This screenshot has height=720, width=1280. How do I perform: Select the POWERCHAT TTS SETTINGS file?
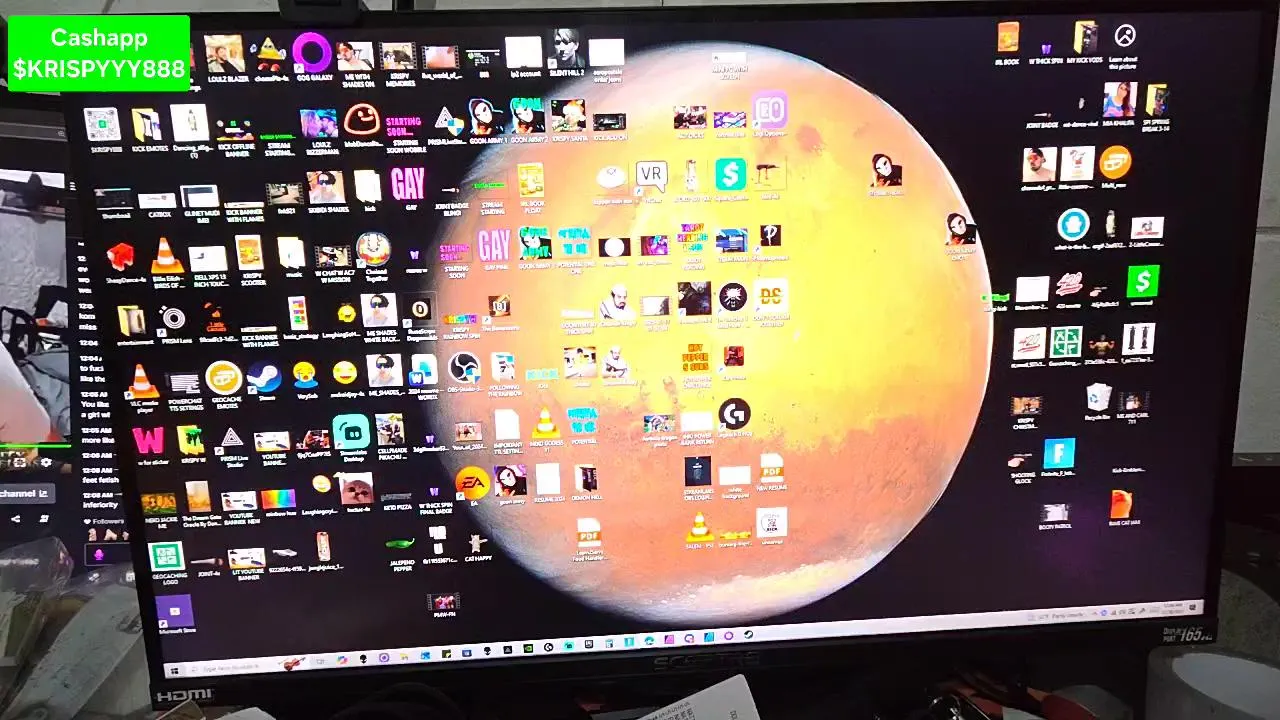[x=184, y=391]
